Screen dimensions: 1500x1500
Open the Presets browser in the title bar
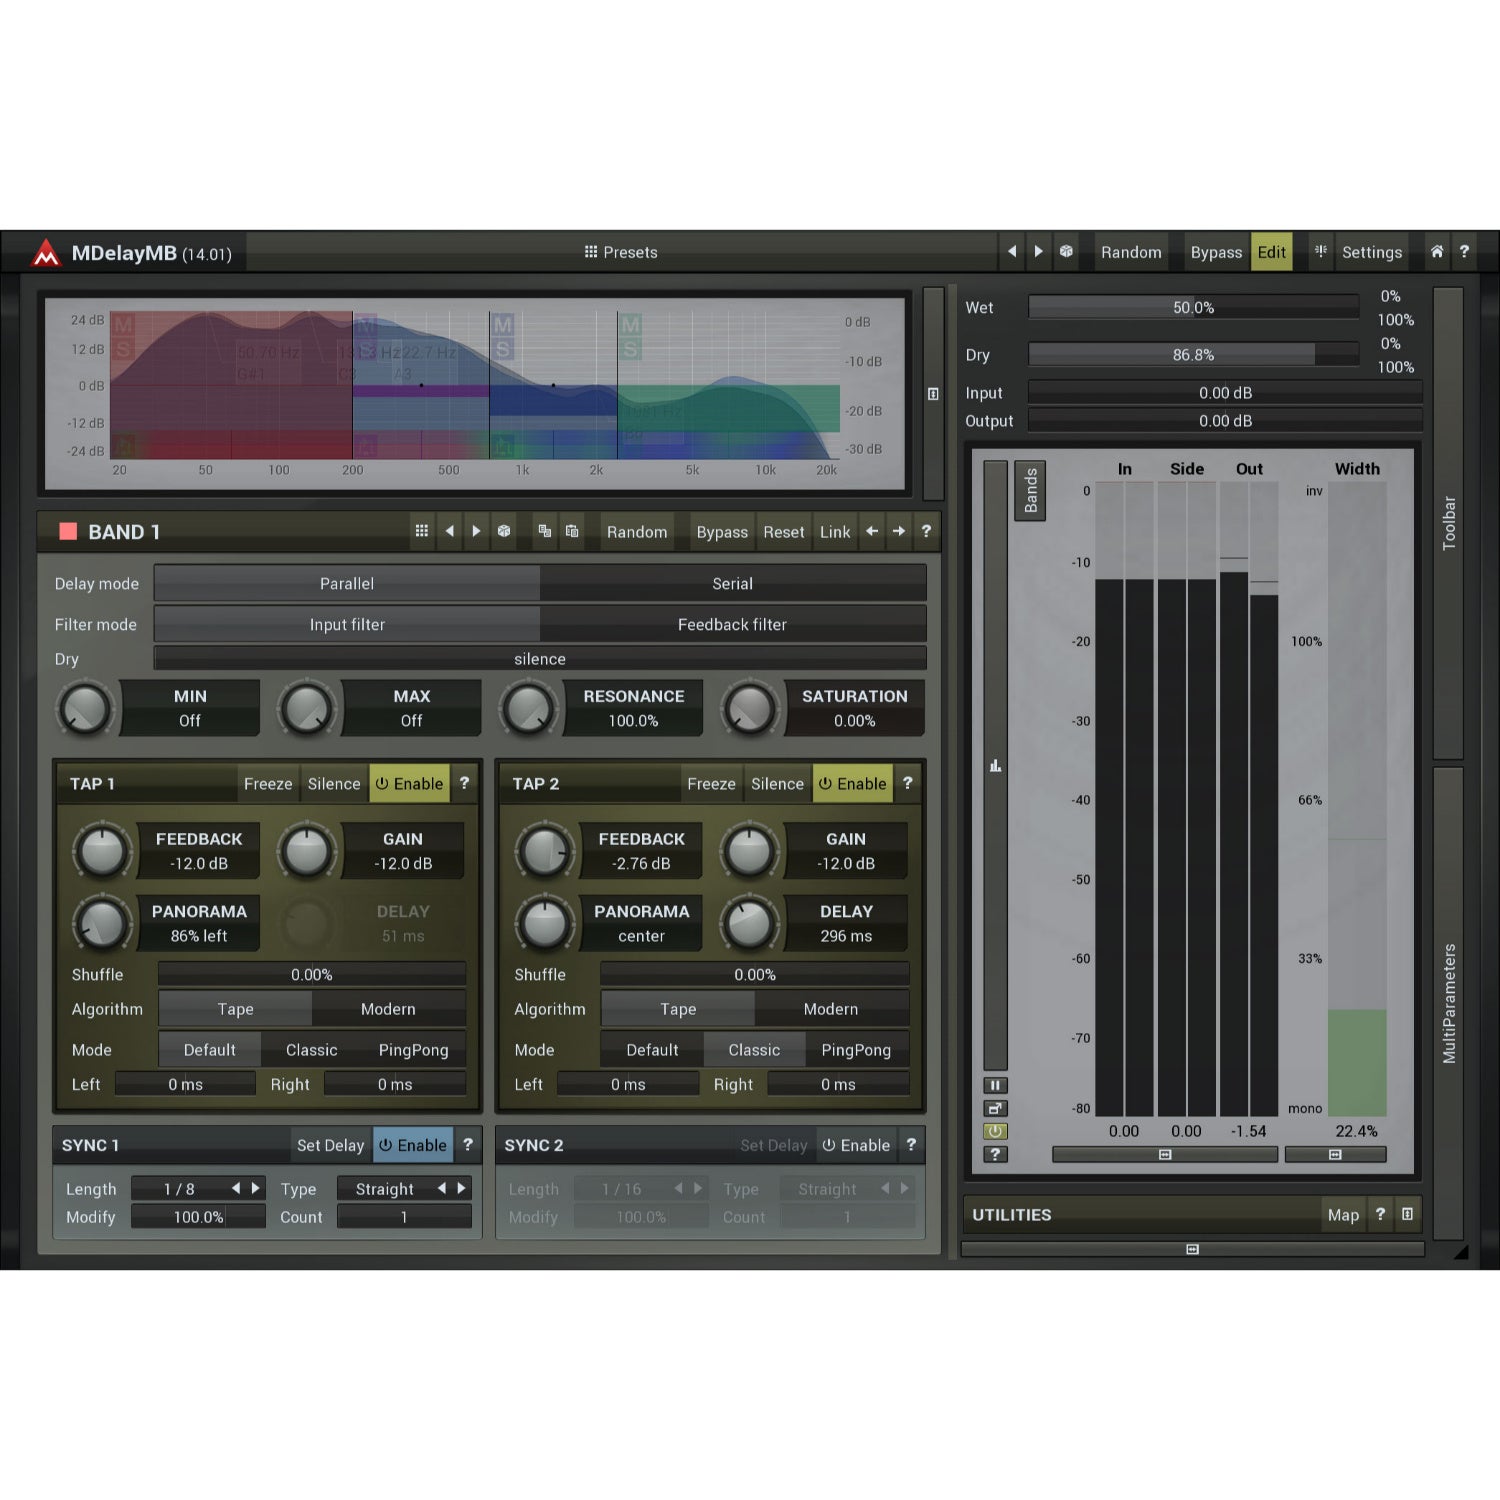621,252
